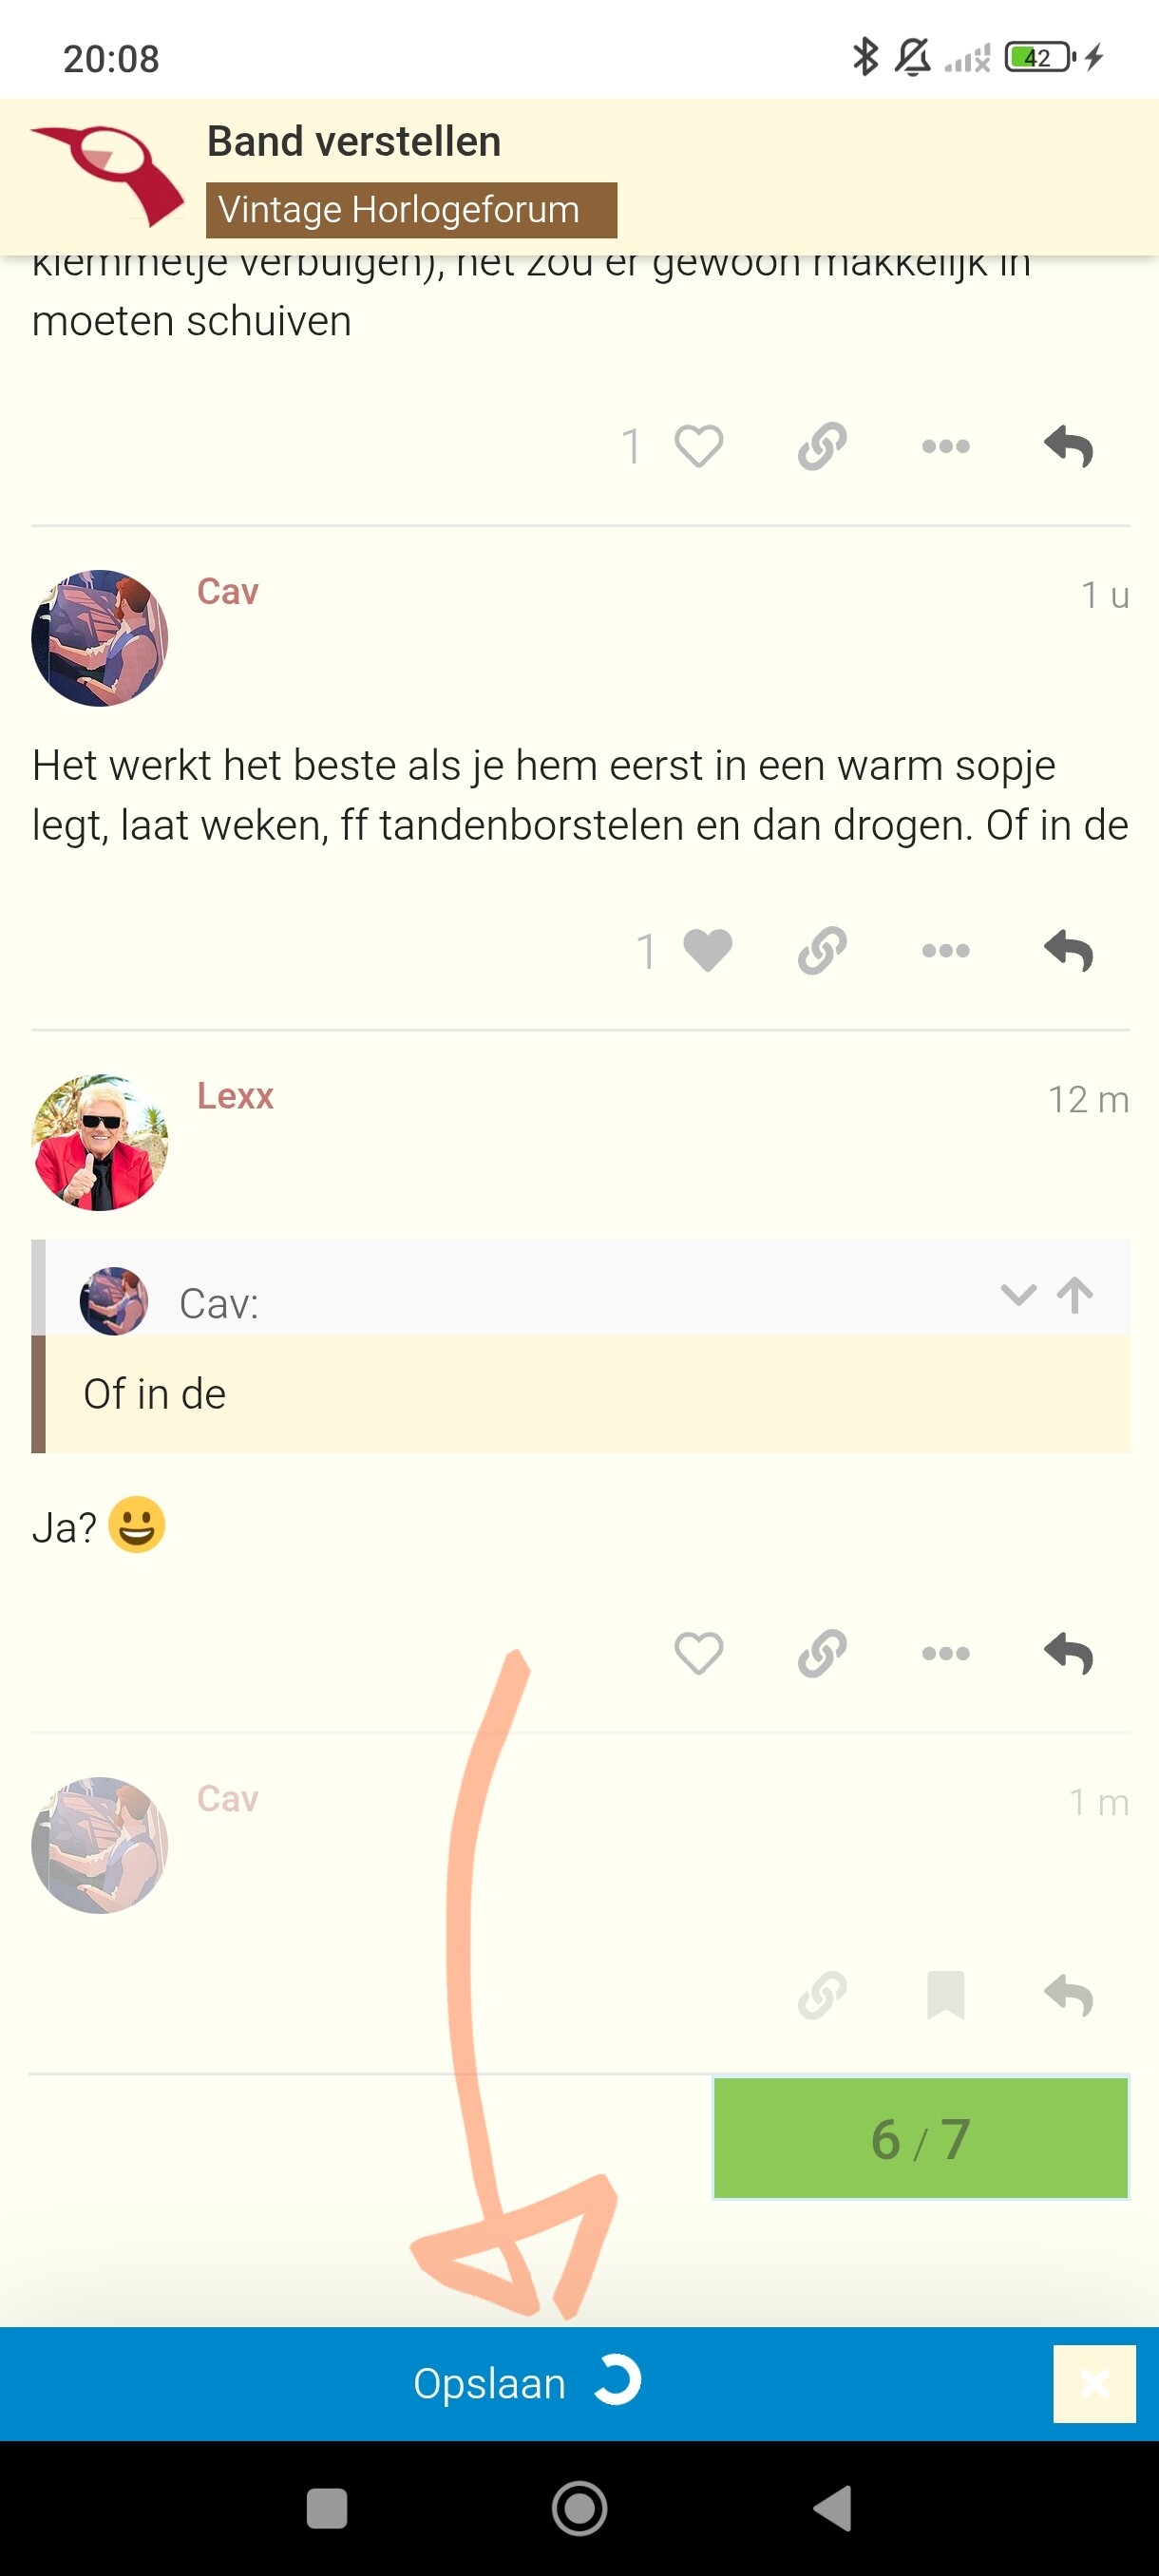Like Lexx's "Ja?" post with heart

tap(698, 1653)
